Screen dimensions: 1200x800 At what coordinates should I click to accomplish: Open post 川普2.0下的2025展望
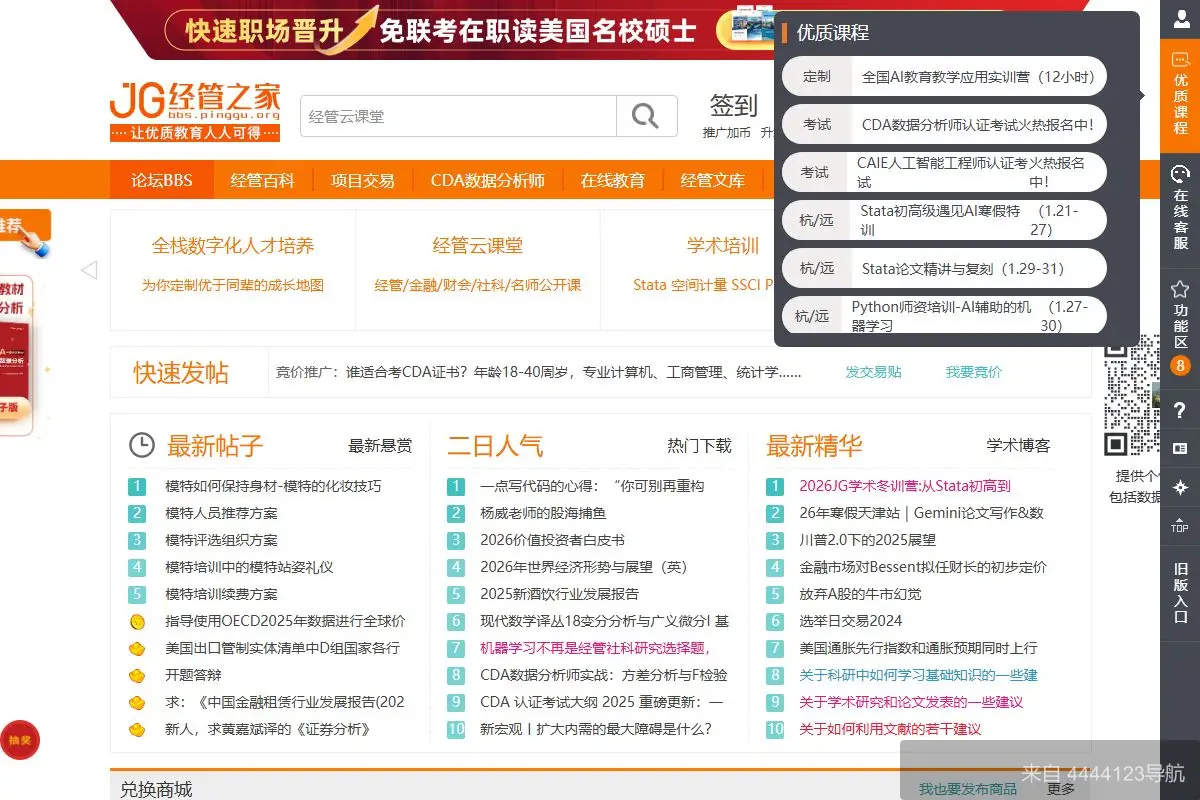(x=868, y=540)
